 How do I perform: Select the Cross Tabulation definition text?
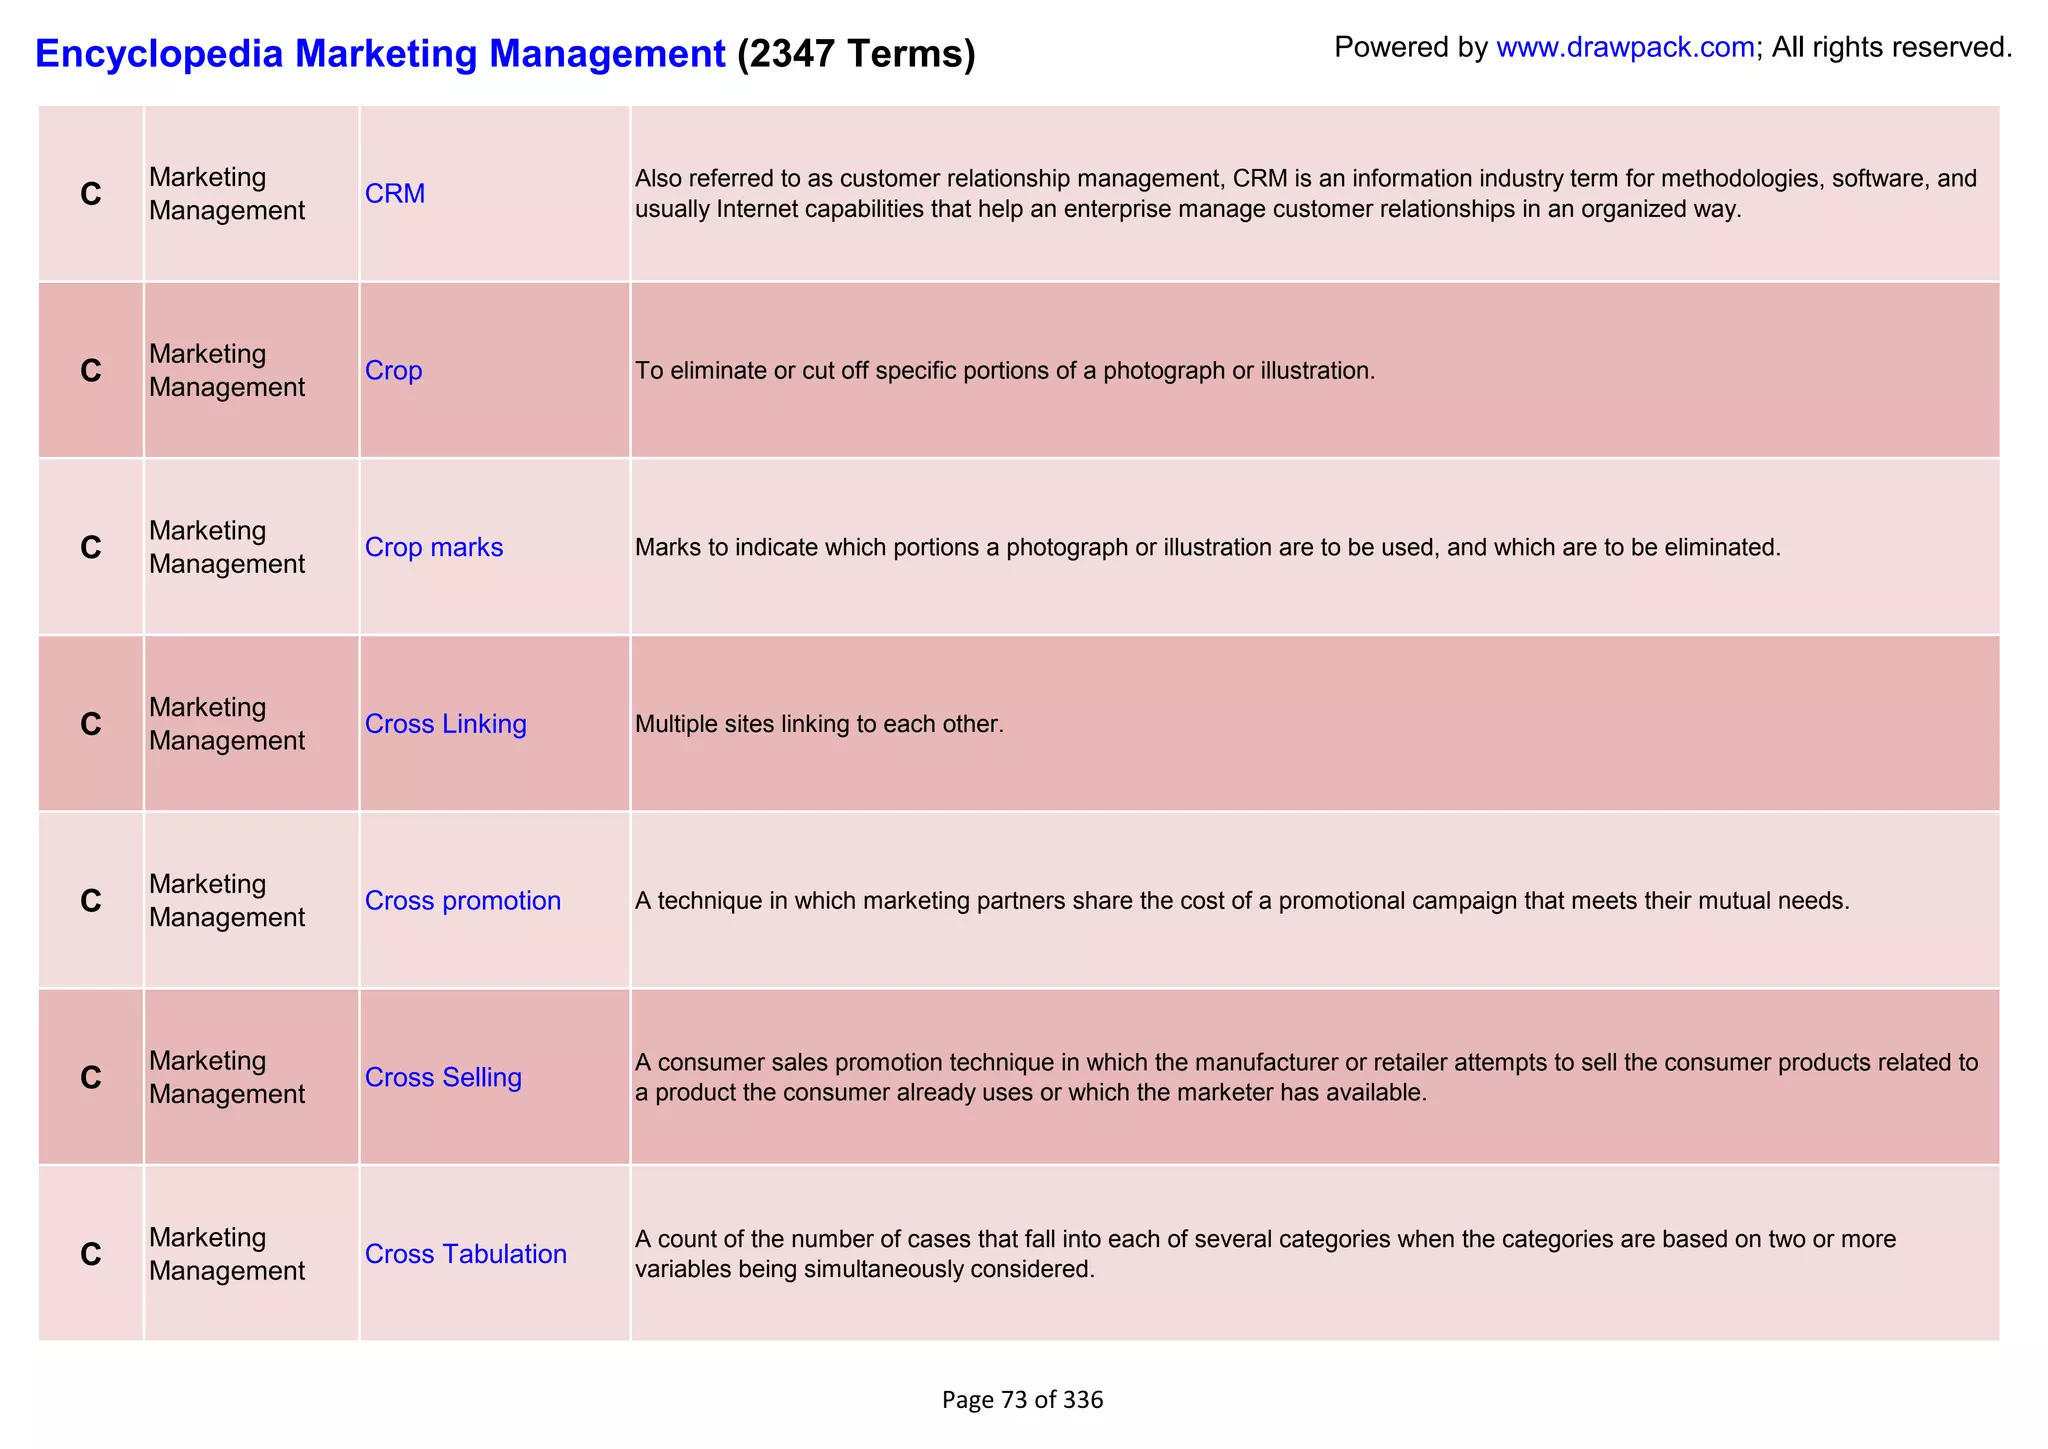click(x=1265, y=1254)
